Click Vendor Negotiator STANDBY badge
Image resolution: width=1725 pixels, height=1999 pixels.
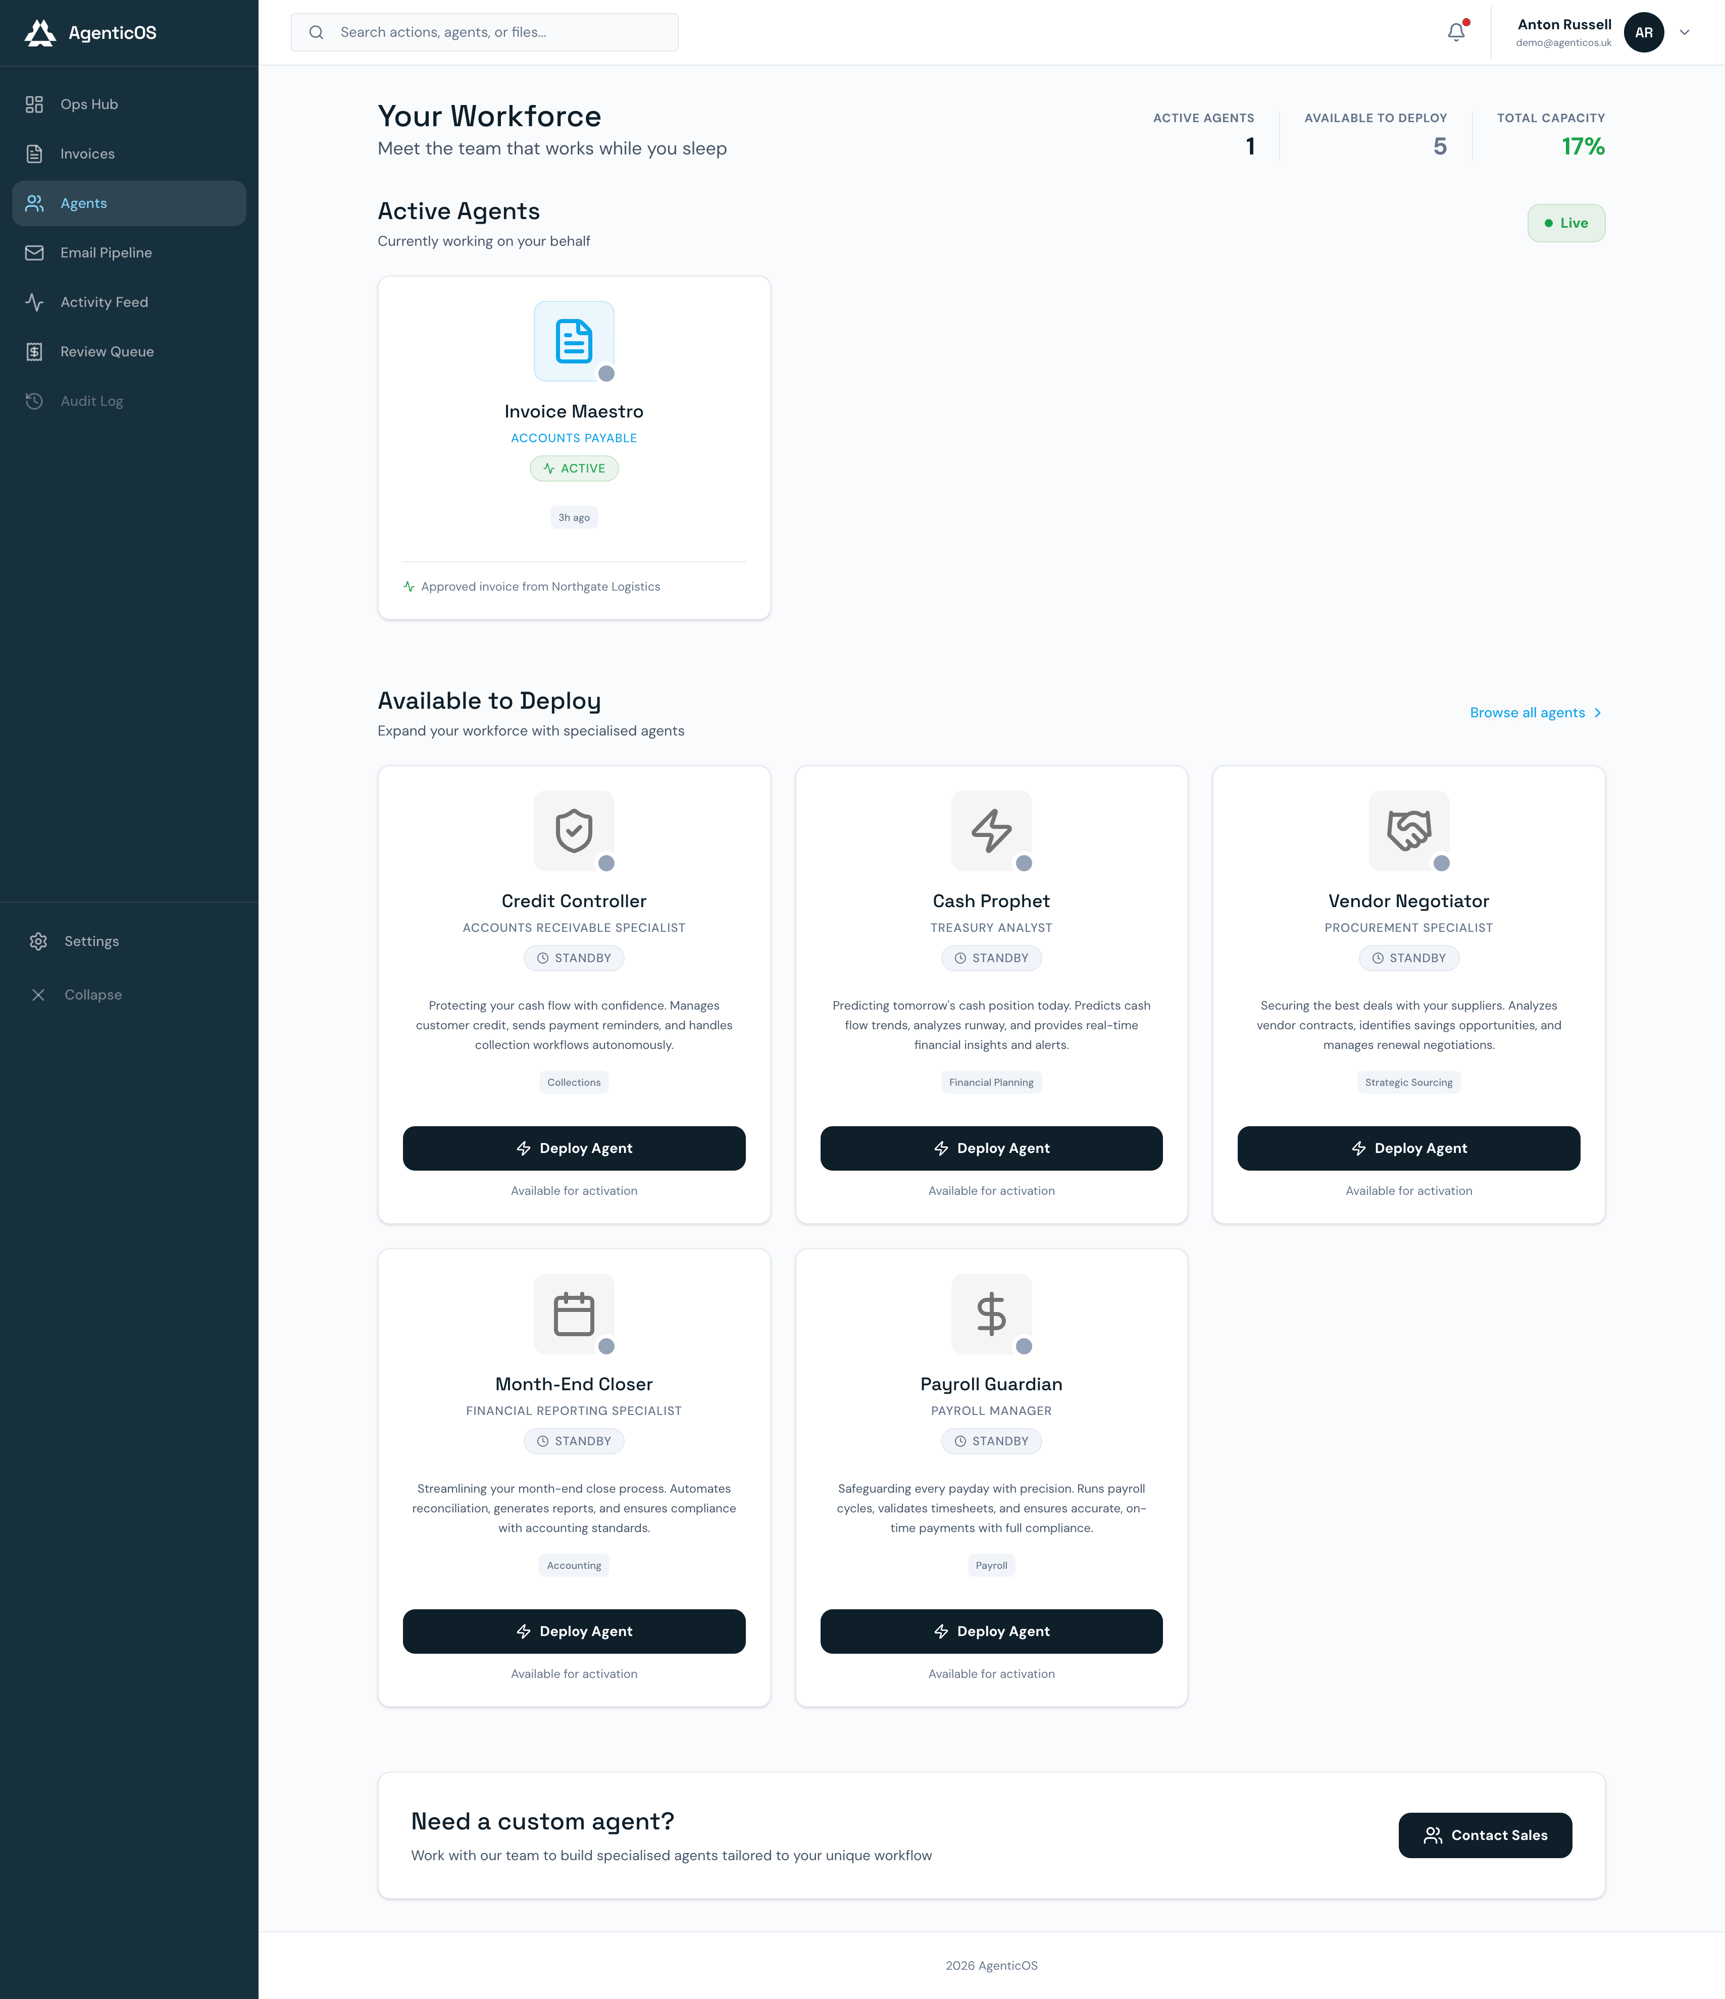(x=1408, y=958)
